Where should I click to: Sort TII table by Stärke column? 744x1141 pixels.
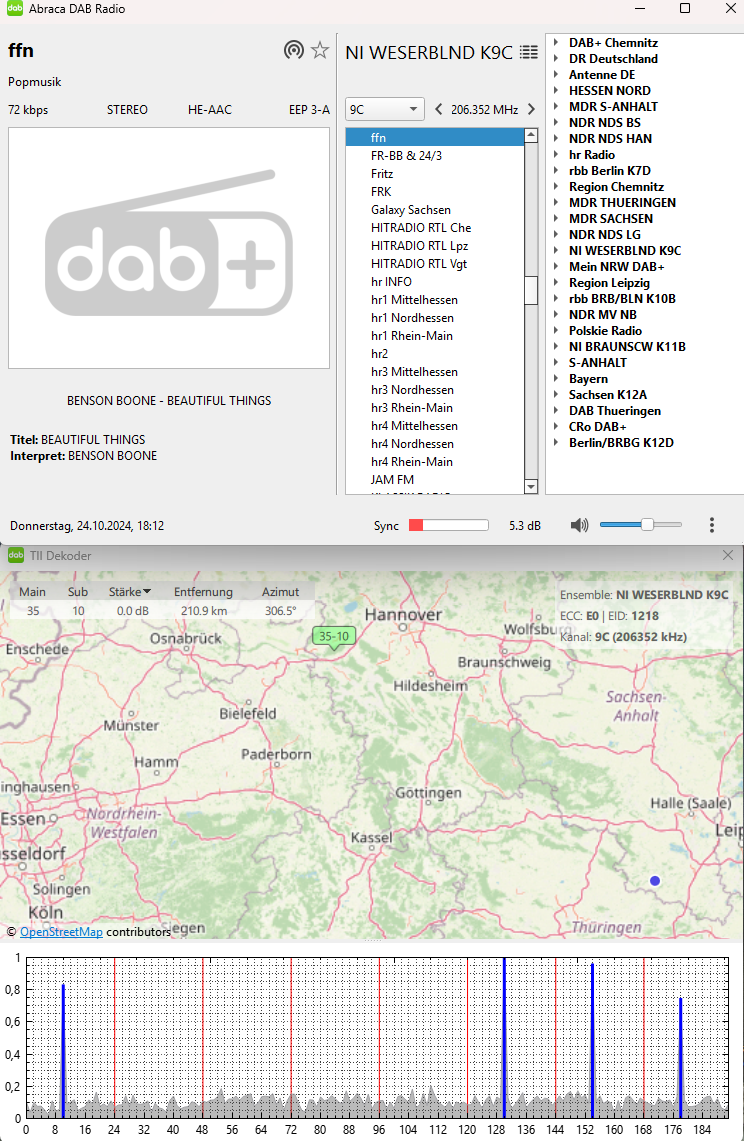[x=130, y=592]
